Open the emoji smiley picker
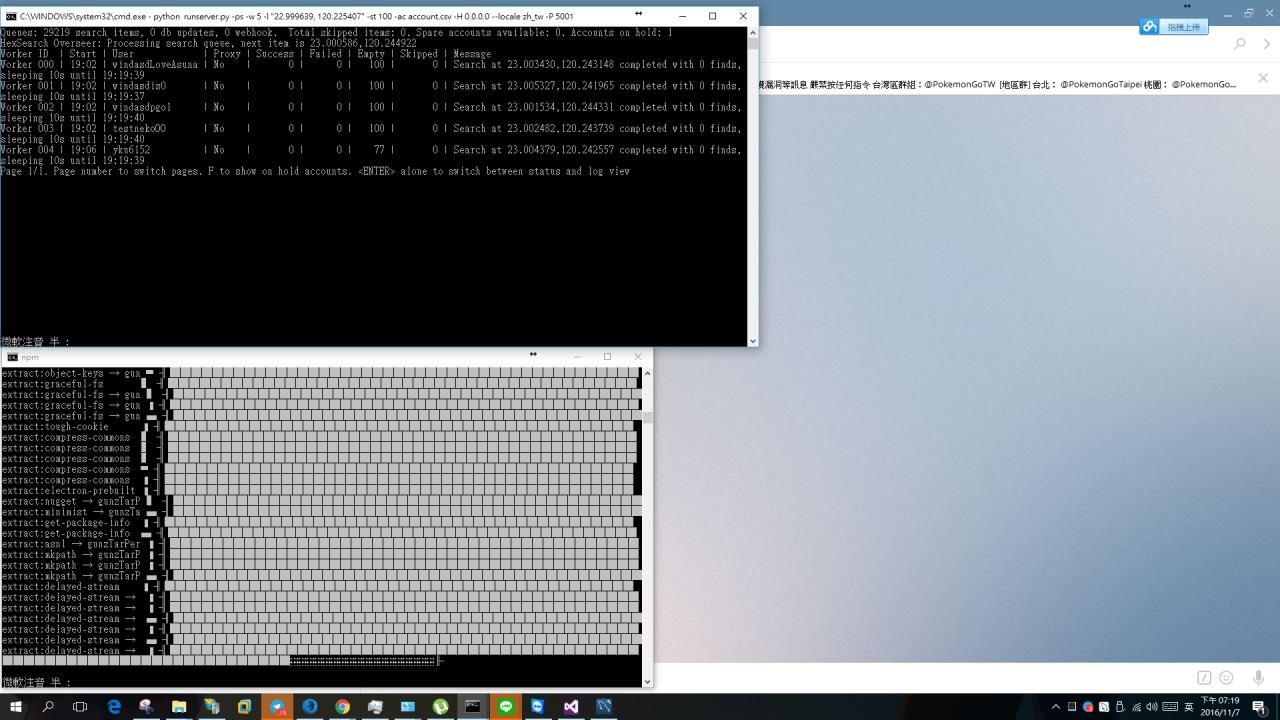The image size is (1280, 720). [x=1226, y=677]
